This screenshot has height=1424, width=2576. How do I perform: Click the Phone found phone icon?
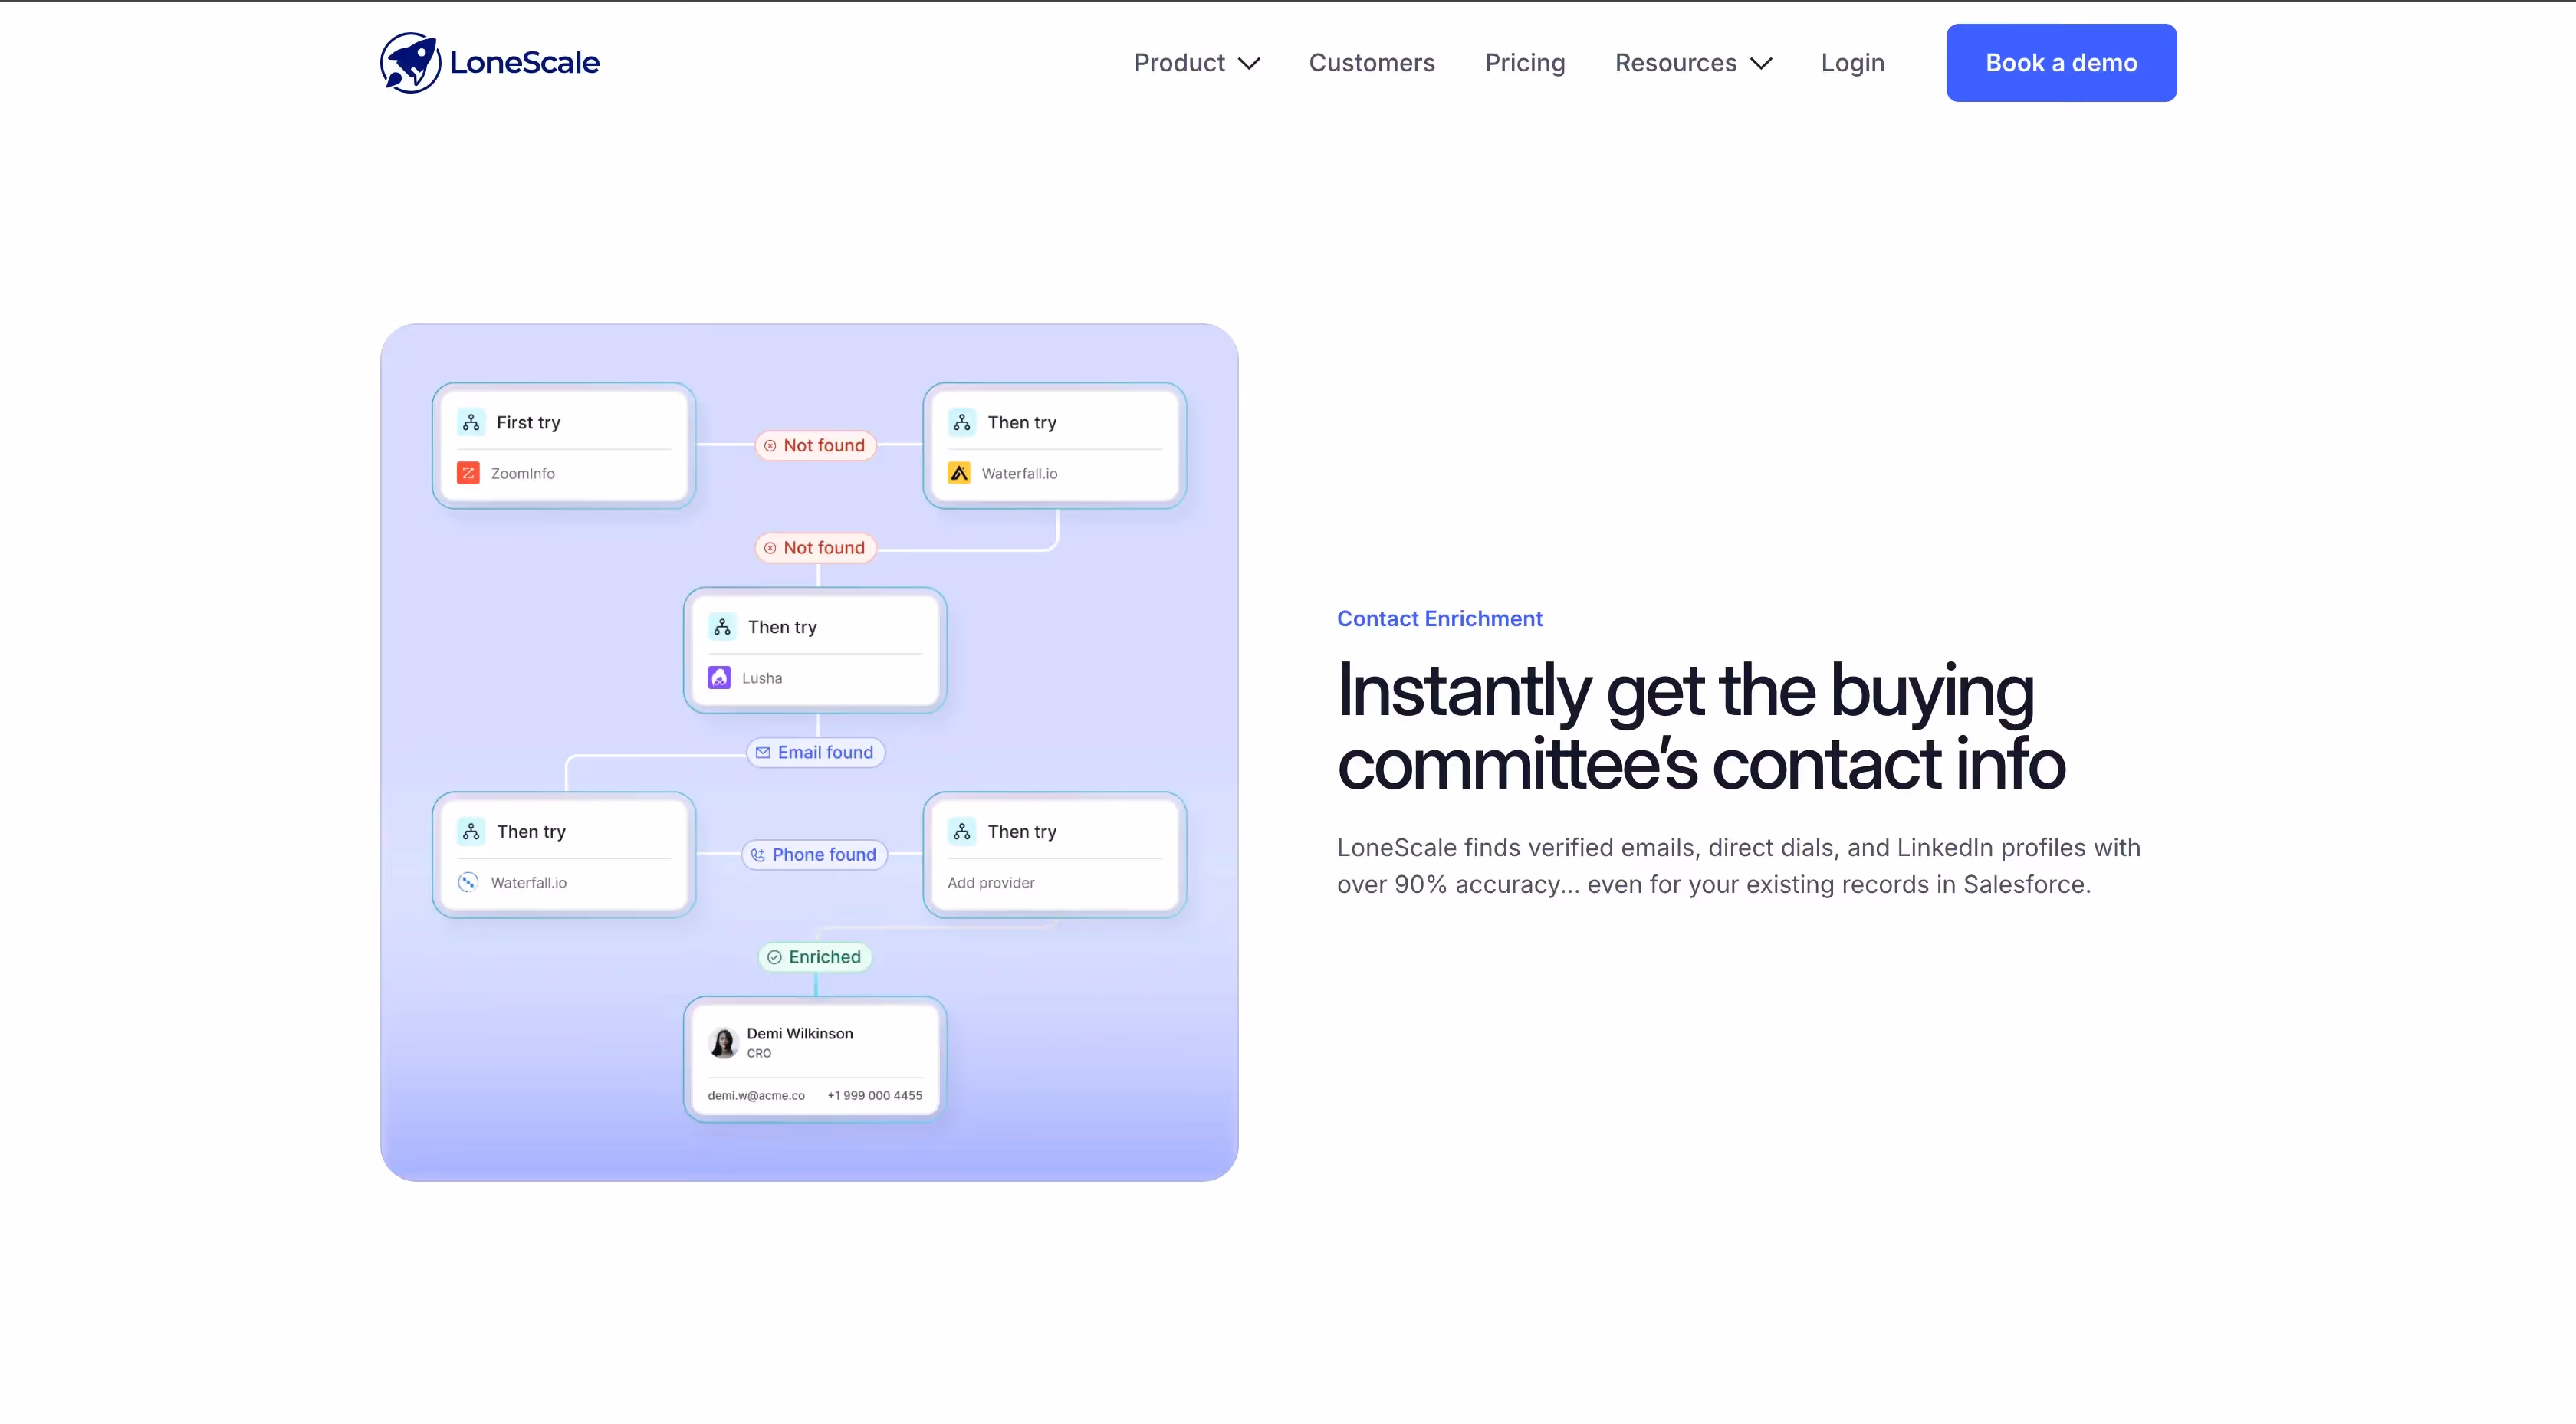tap(758, 855)
